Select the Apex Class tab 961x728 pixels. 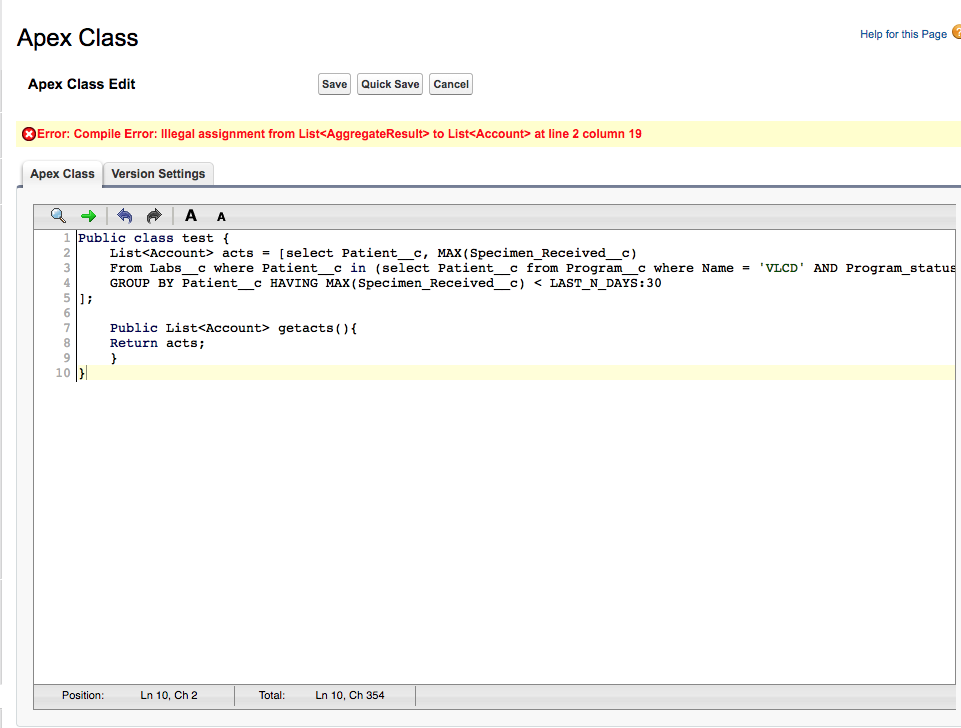click(x=62, y=174)
